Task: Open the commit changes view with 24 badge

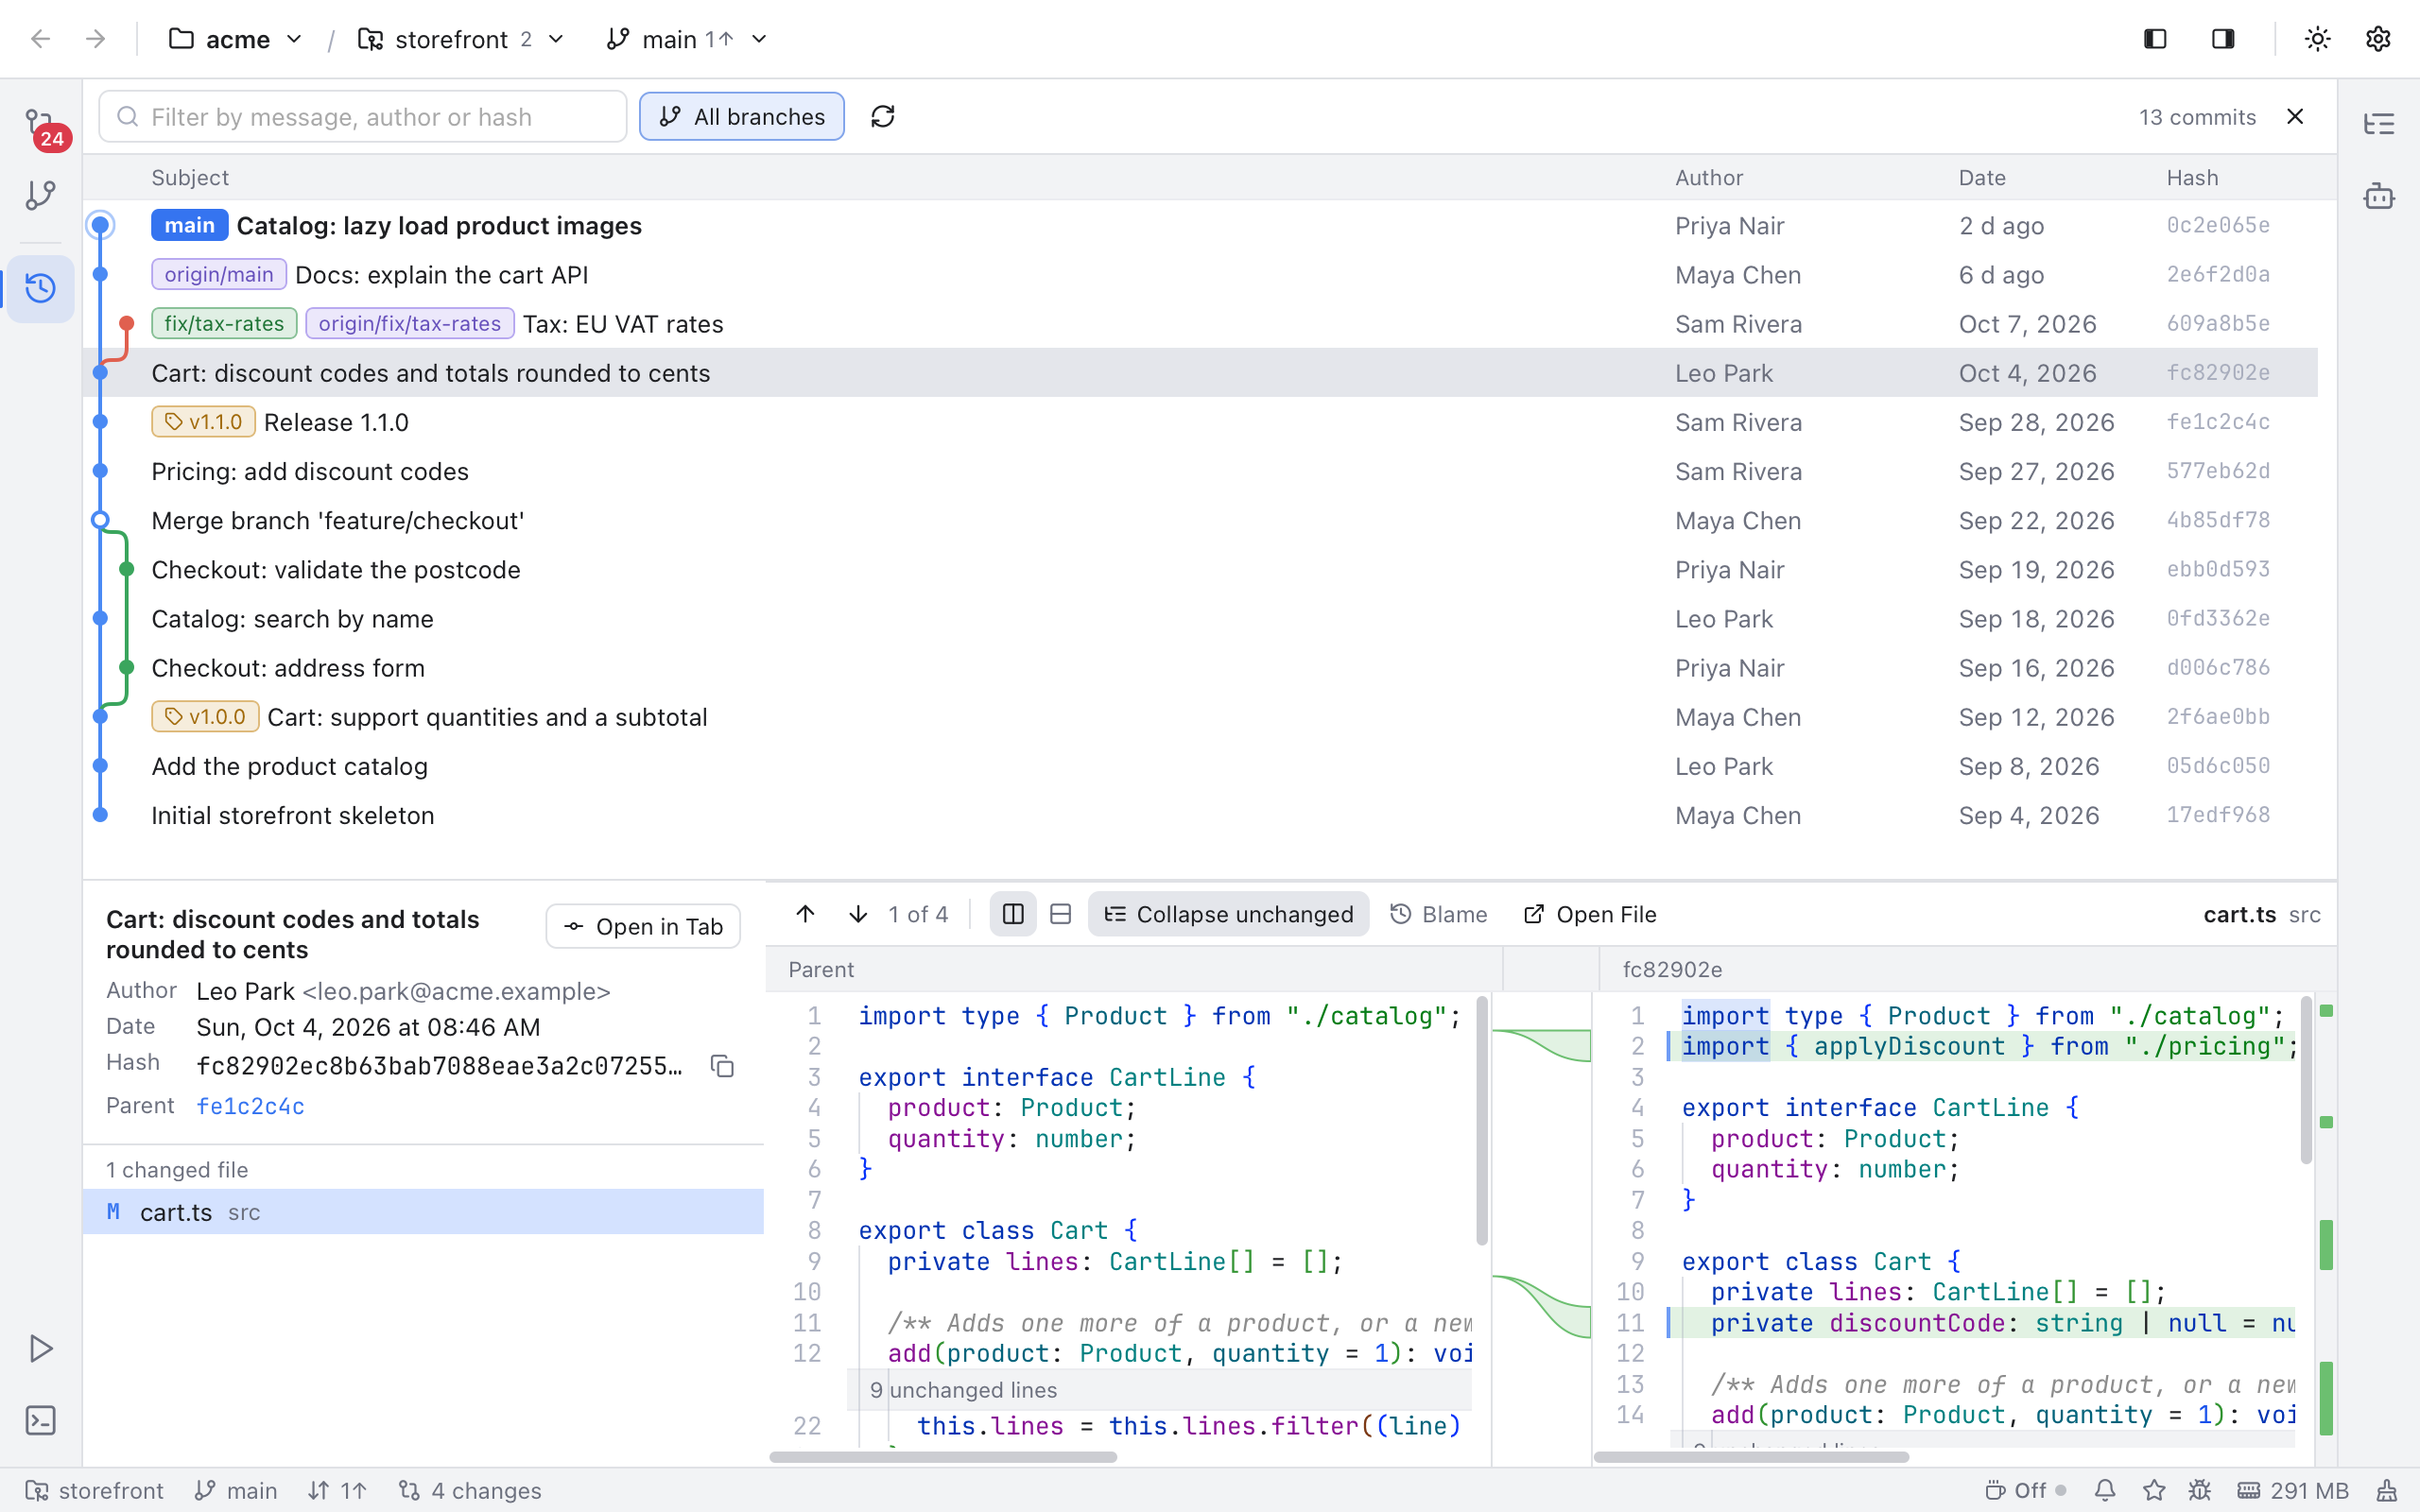Action: pos(41,127)
